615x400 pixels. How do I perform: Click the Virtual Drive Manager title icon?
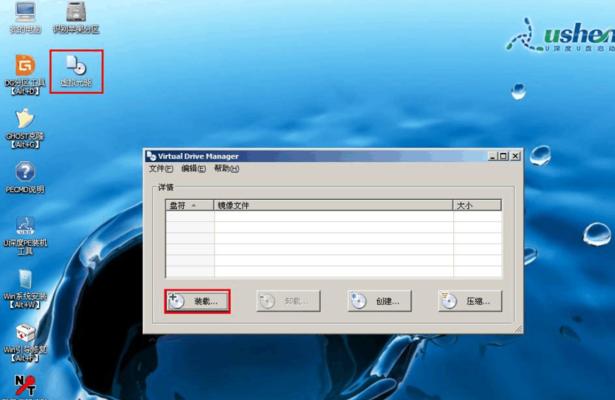pyautogui.click(x=151, y=156)
